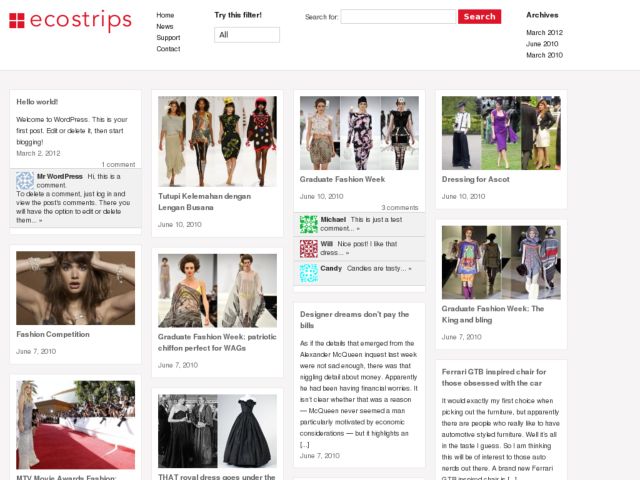Click Candy's comment 'Candies are tasty'
This screenshot has height=480, width=640.
click(379, 269)
